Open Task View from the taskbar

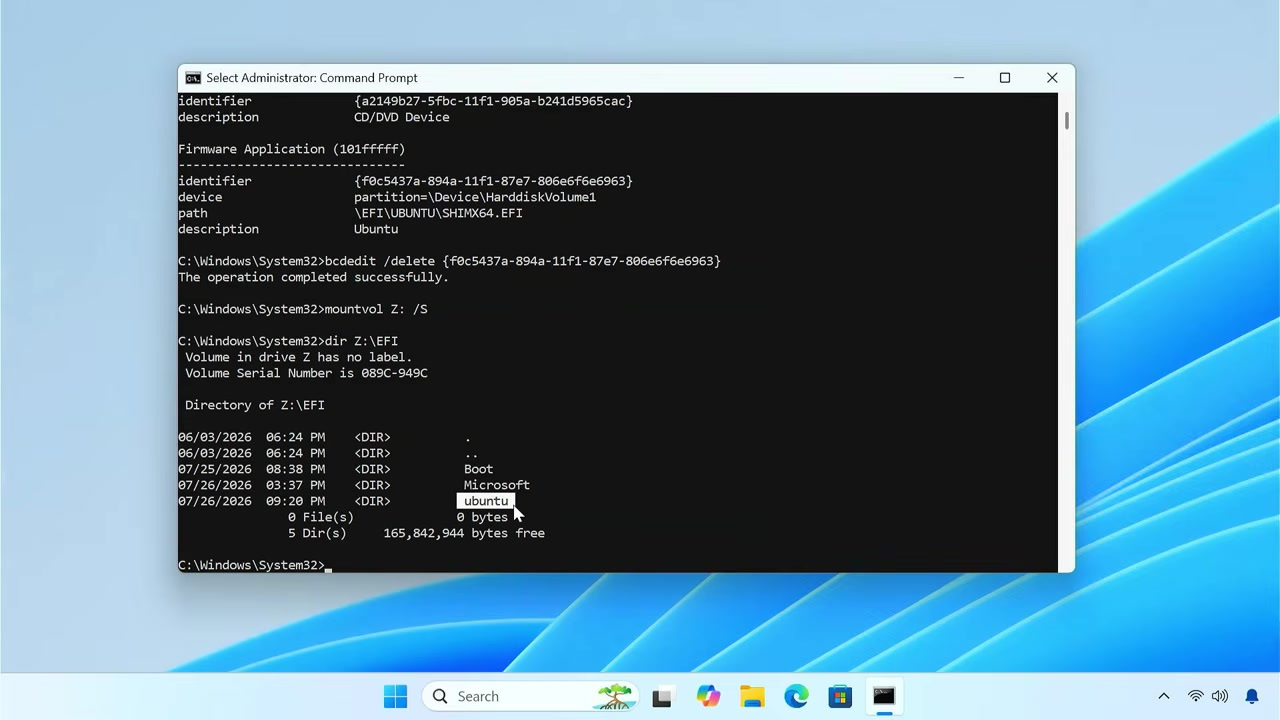(661, 697)
